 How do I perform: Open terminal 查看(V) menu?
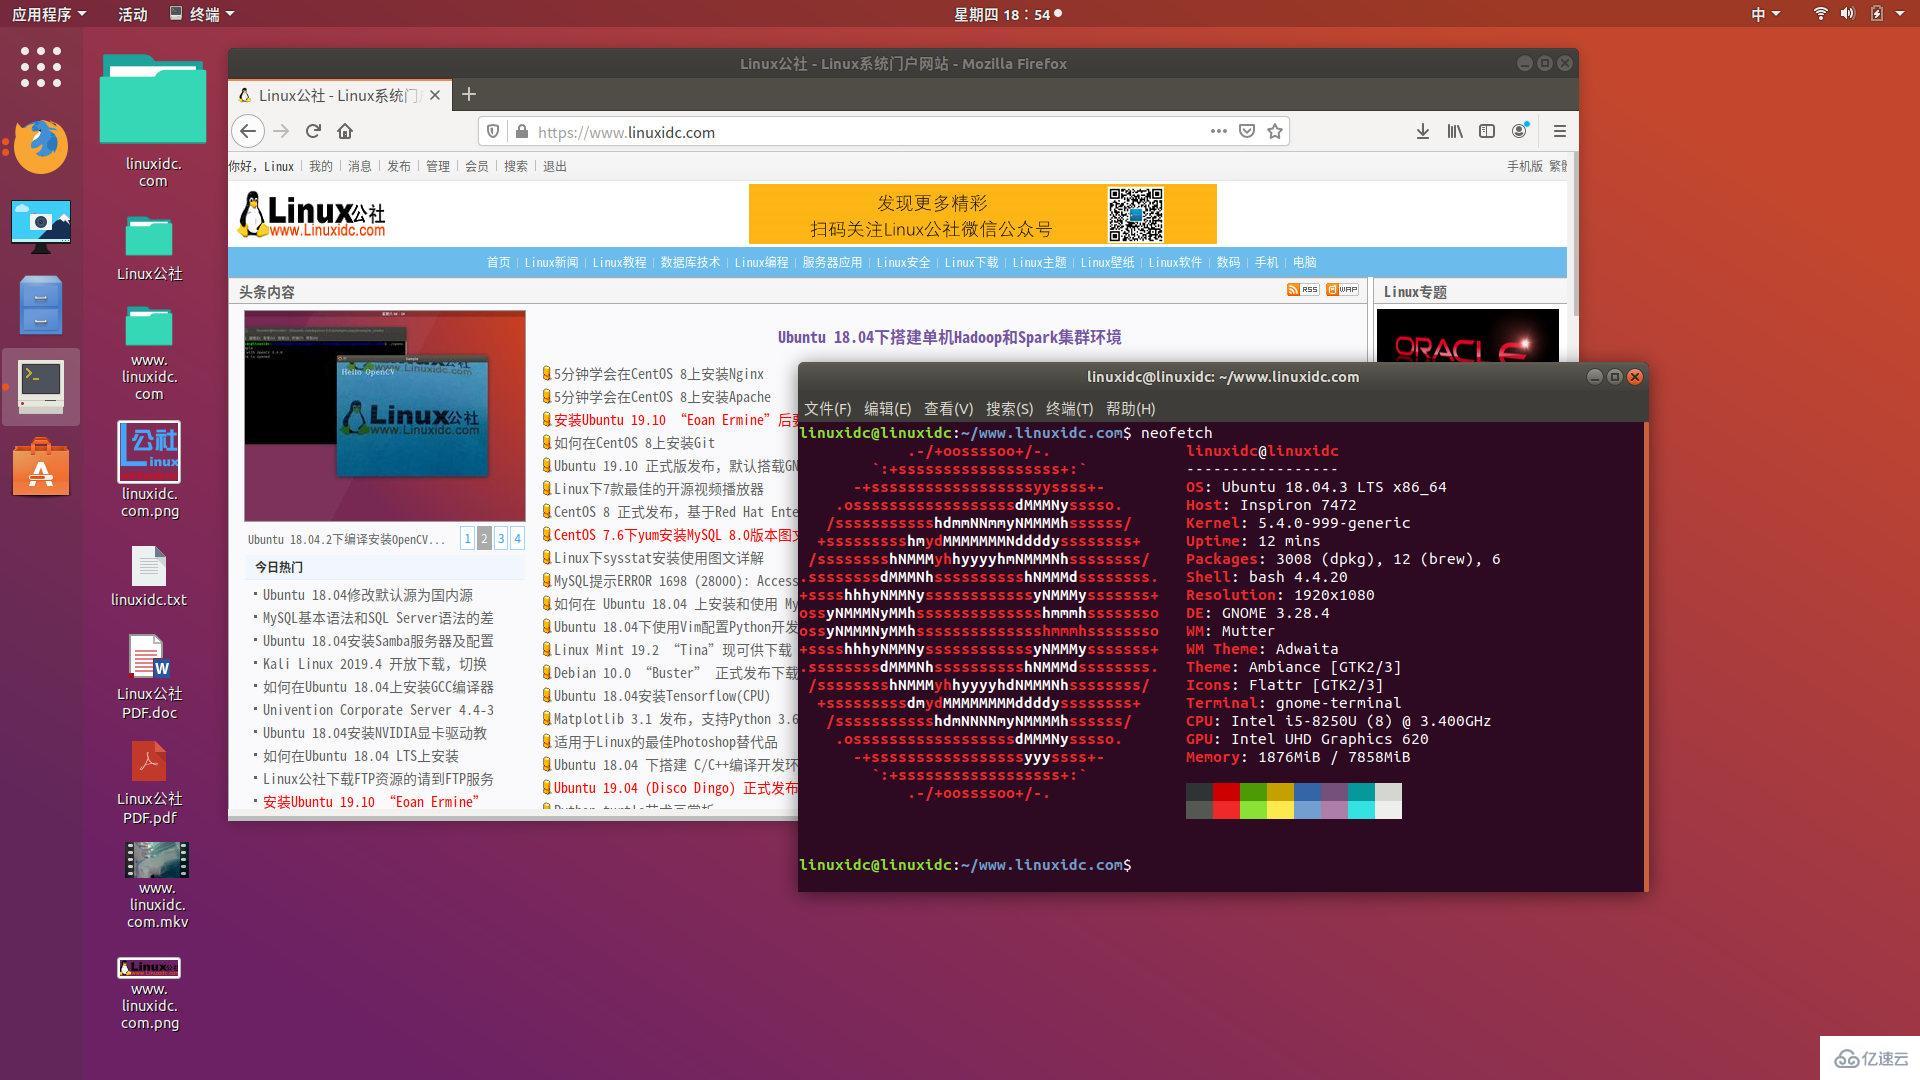(x=948, y=408)
